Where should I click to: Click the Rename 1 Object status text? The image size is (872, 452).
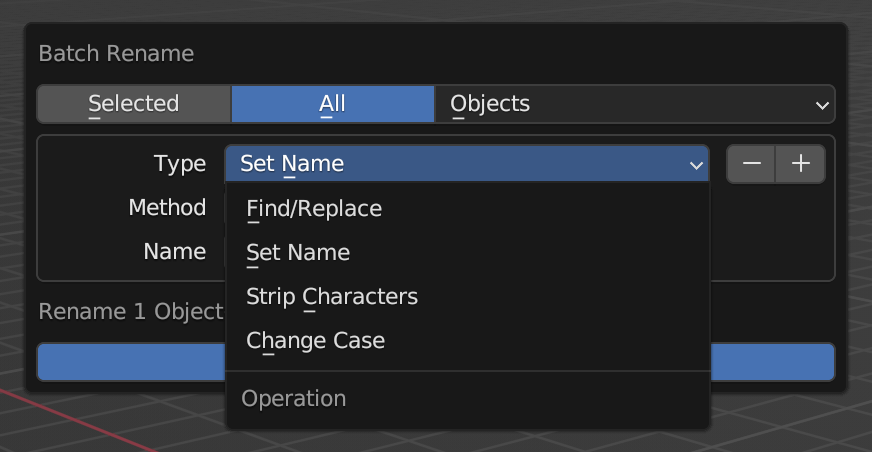tap(130, 311)
